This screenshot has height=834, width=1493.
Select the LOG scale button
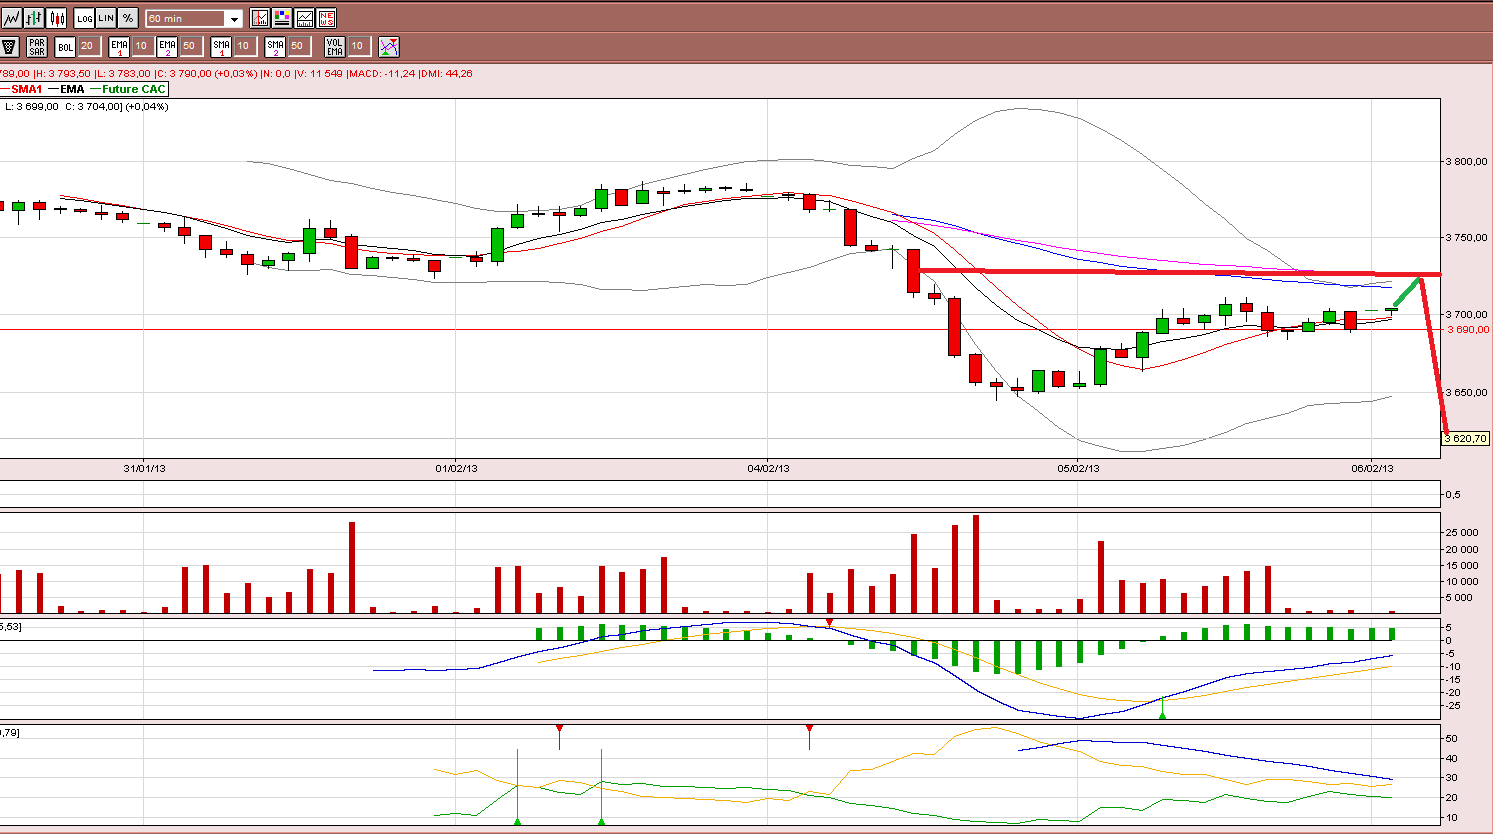point(84,18)
